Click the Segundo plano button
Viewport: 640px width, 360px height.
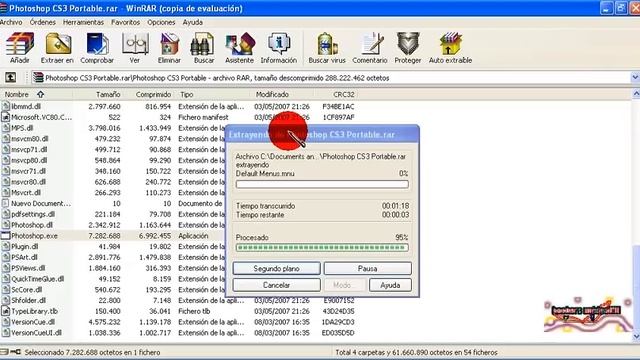coord(276,269)
